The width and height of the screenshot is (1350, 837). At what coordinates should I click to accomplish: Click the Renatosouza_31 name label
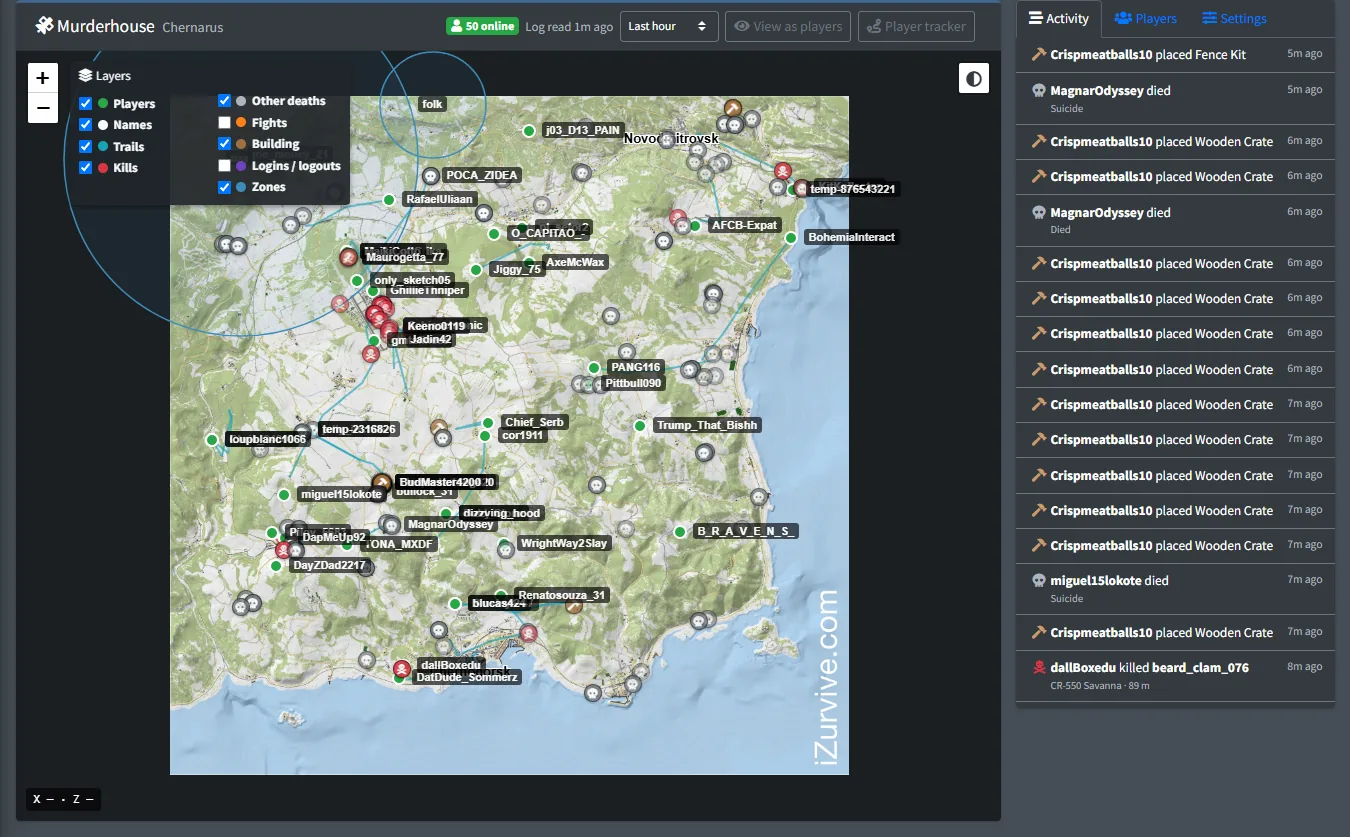point(561,595)
